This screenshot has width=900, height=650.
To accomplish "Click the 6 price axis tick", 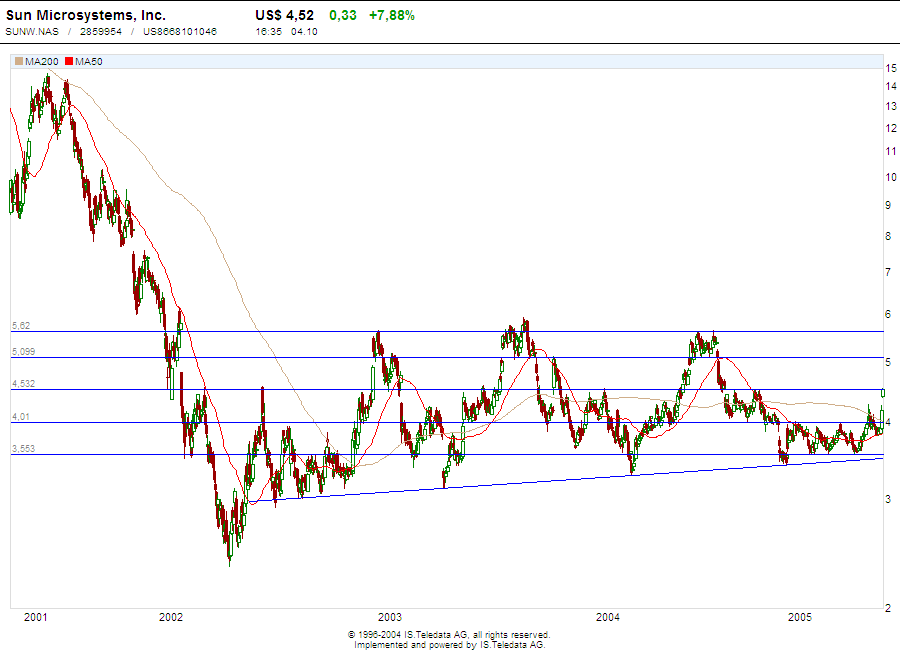I will point(888,314).
